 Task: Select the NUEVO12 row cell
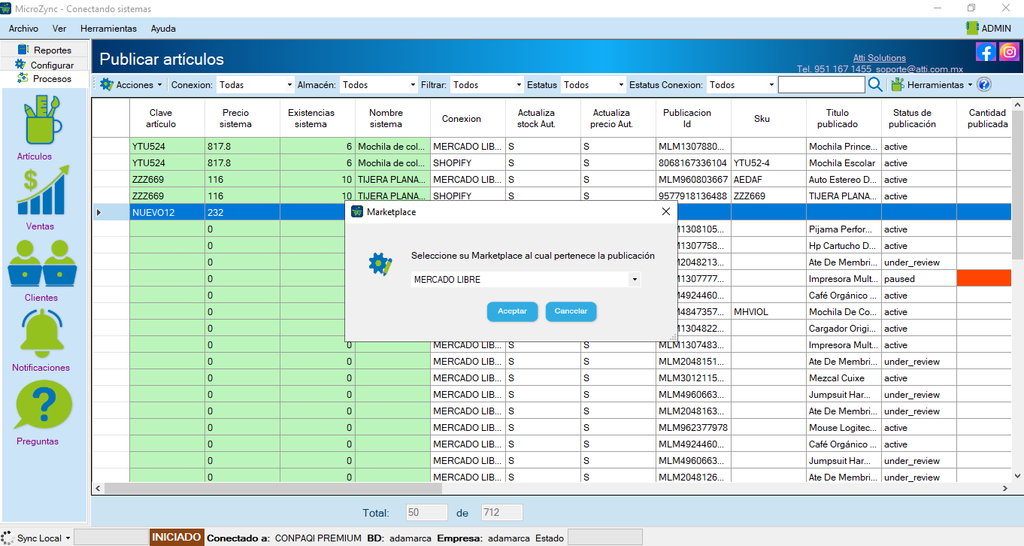pyautogui.click(x=167, y=212)
